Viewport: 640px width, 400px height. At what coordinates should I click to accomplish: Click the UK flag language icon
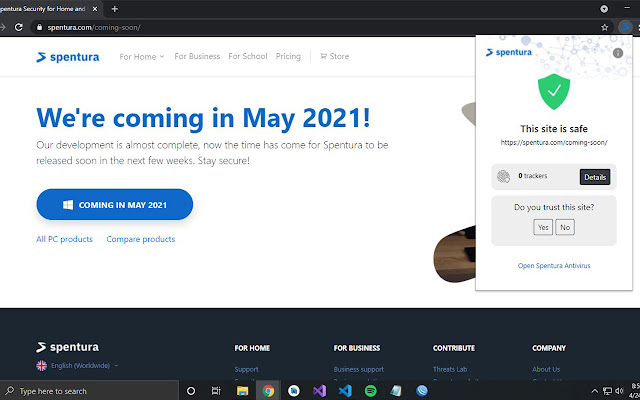(x=42, y=365)
